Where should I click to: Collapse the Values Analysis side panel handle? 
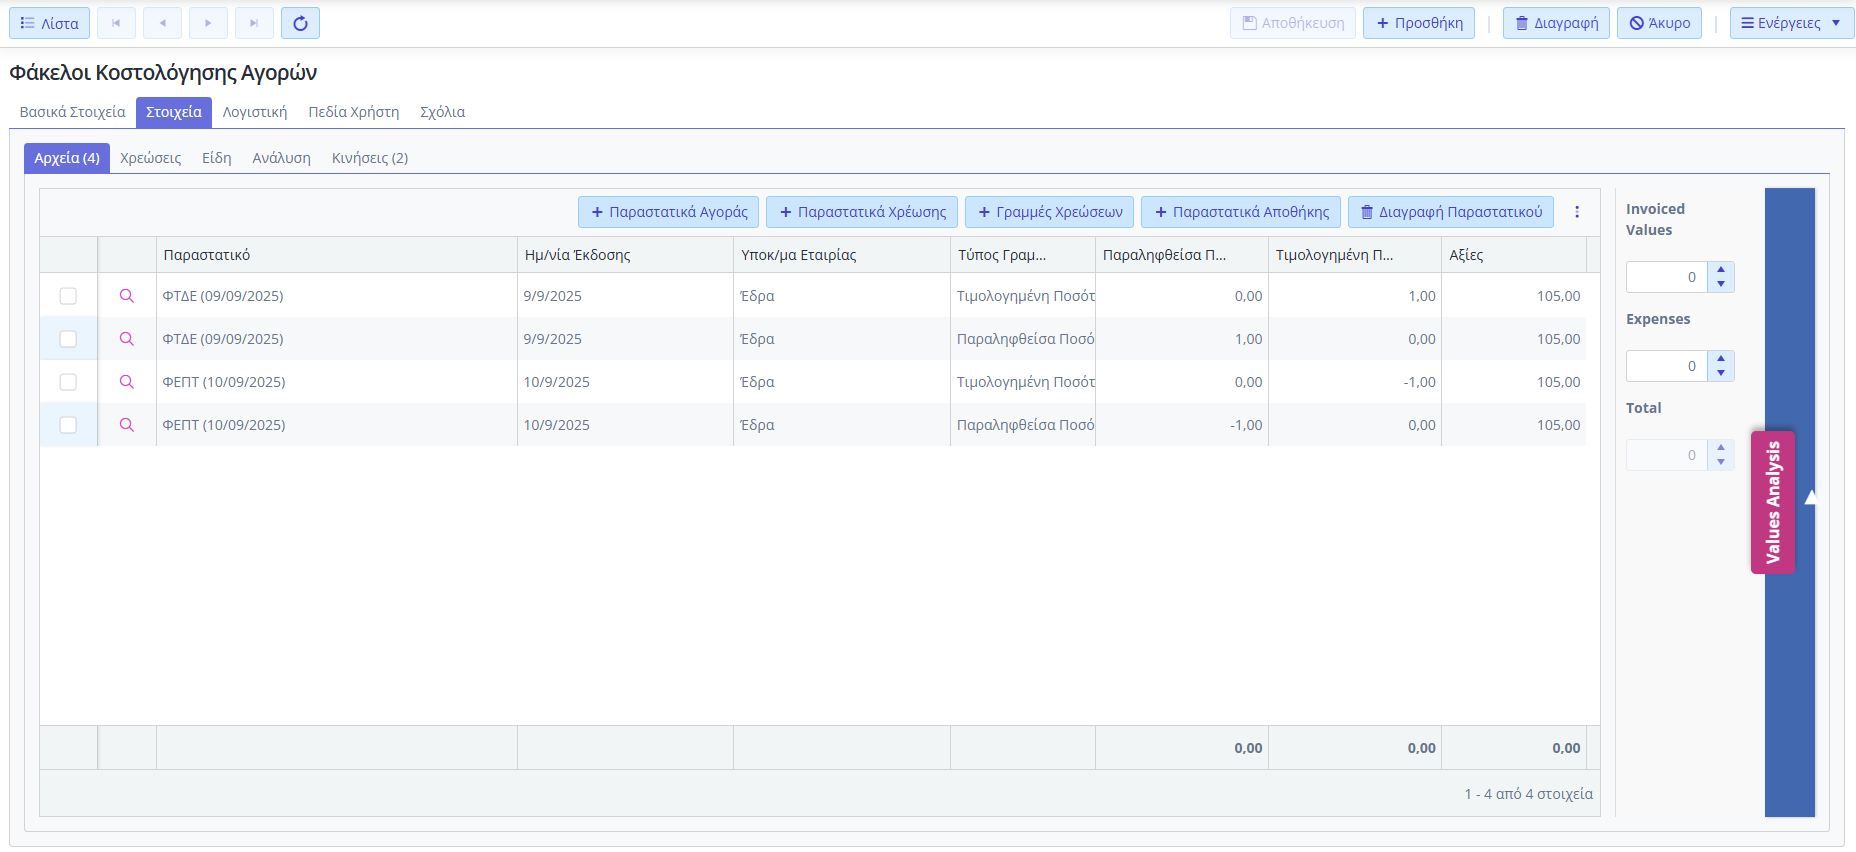[x=1773, y=502]
